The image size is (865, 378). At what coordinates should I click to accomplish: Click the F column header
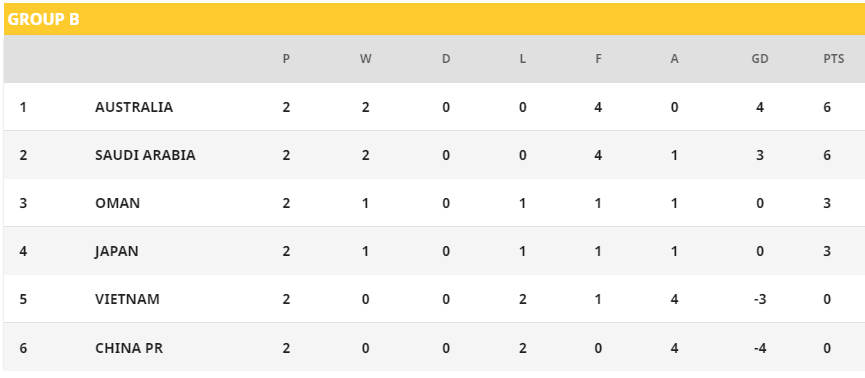point(598,58)
